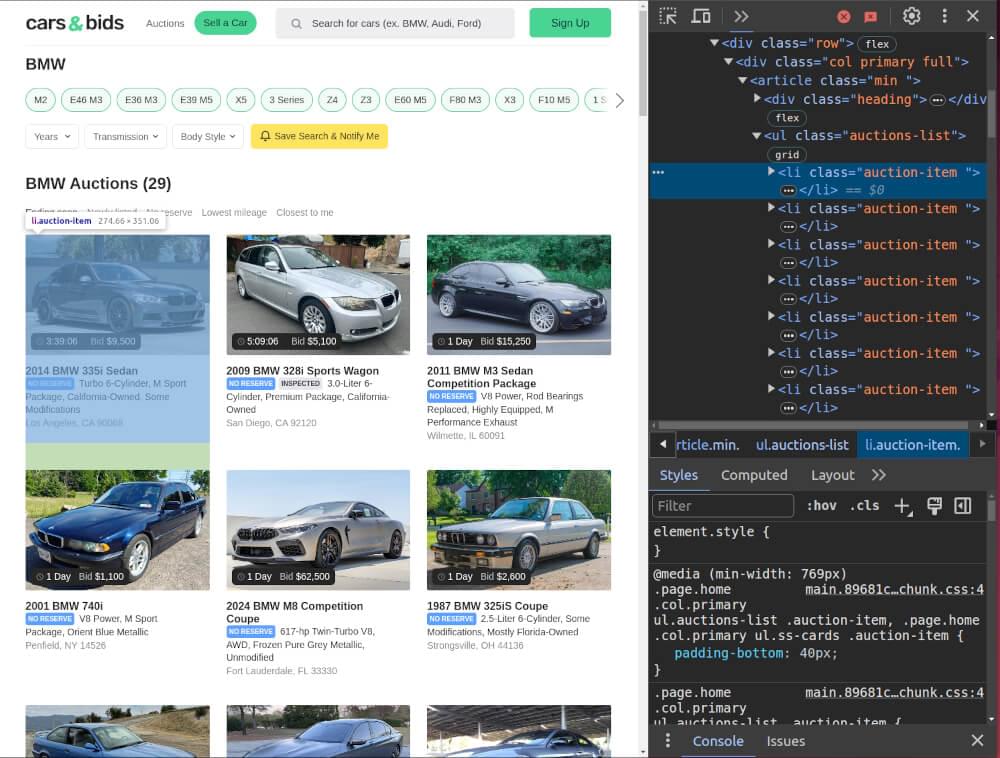Open DevTools settings gear

click(912, 16)
